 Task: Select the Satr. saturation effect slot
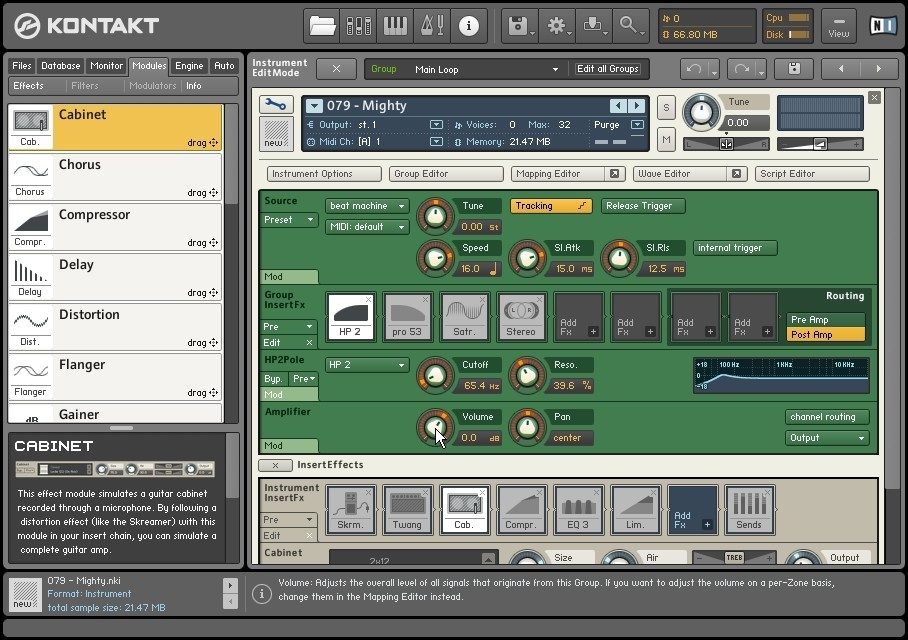464,317
